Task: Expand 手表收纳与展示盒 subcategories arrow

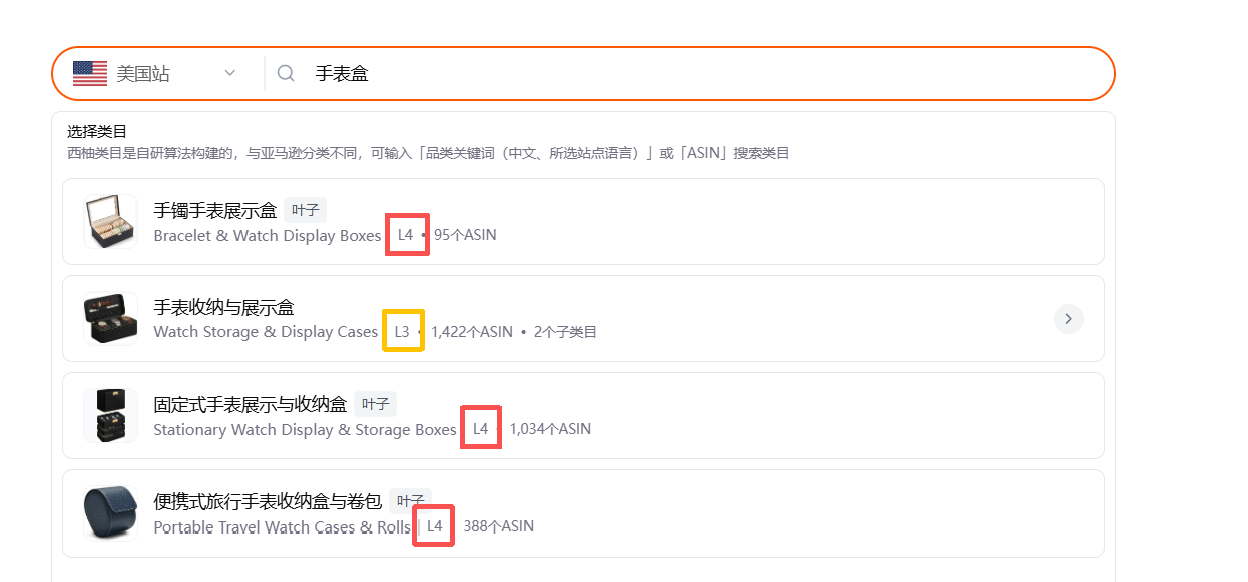Action: tap(1069, 319)
